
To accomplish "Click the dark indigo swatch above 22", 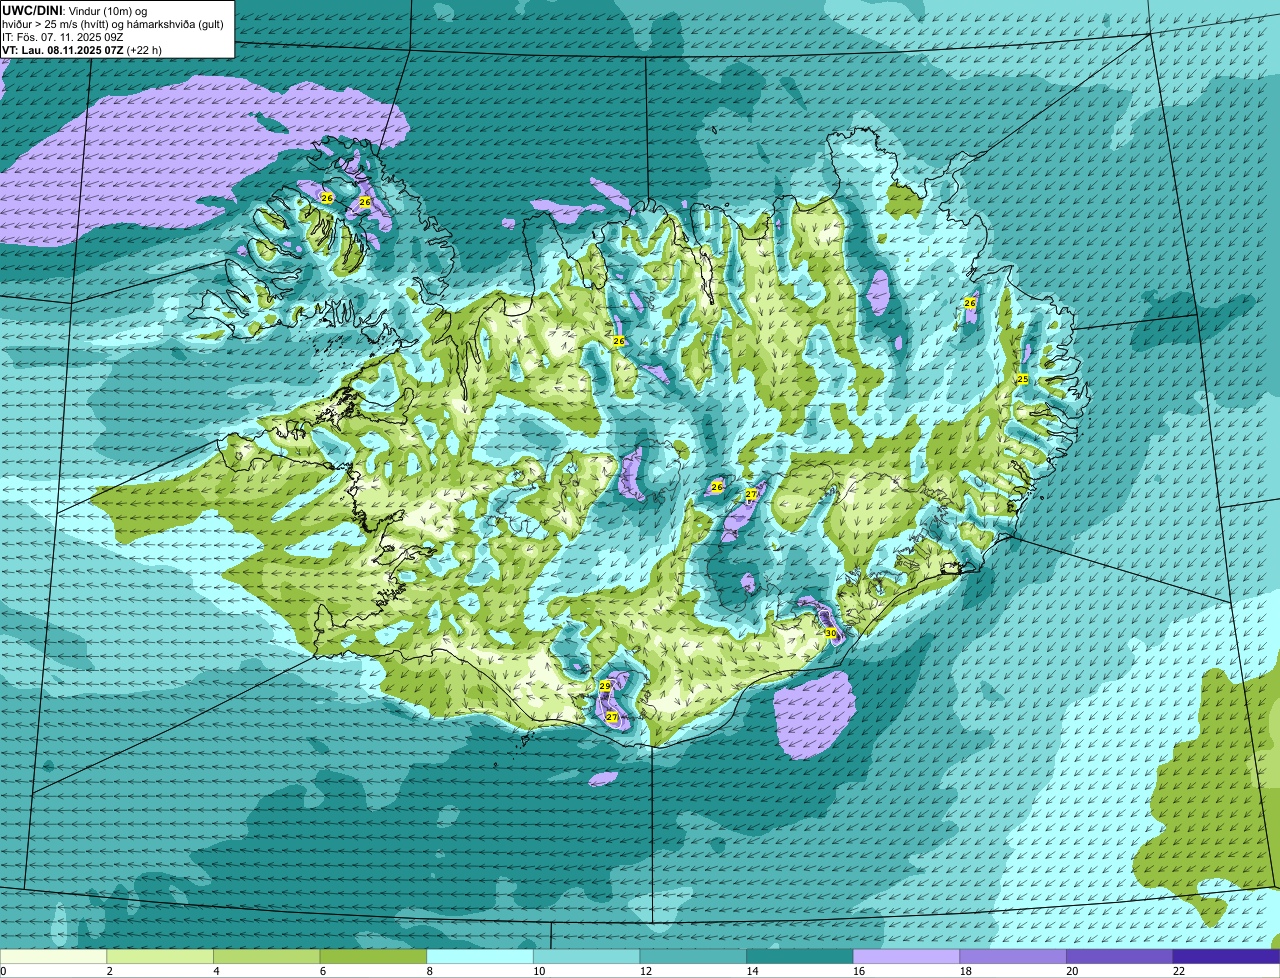I will tap(1226, 956).
